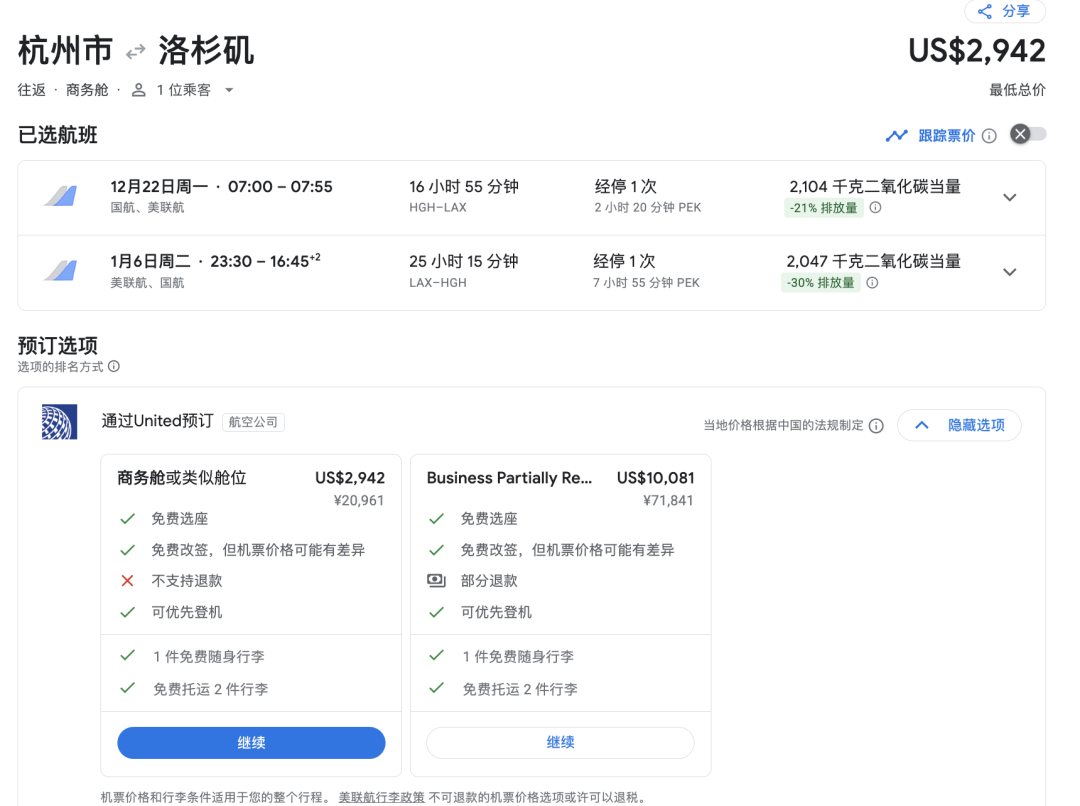Click 继续 for the US$2,942 fare
The height and width of the screenshot is (806, 1080).
point(251,743)
